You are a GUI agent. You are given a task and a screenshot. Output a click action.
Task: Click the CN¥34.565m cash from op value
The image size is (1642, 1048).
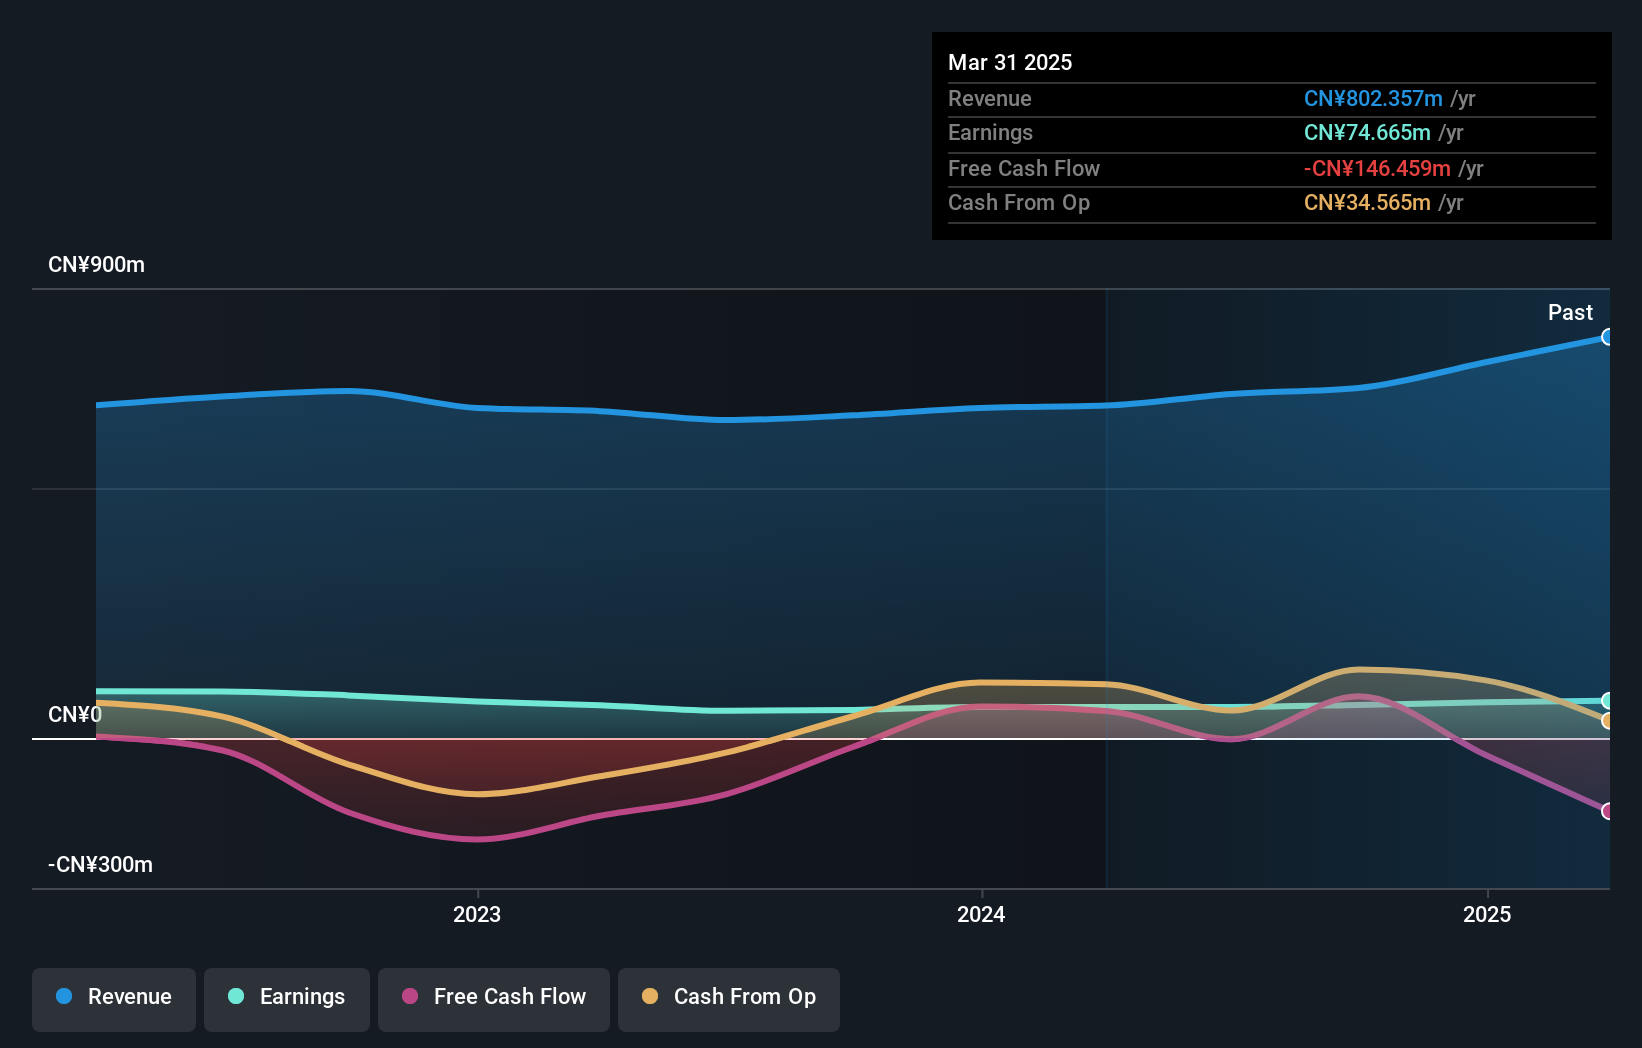pyautogui.click(x=1367, y=202)
